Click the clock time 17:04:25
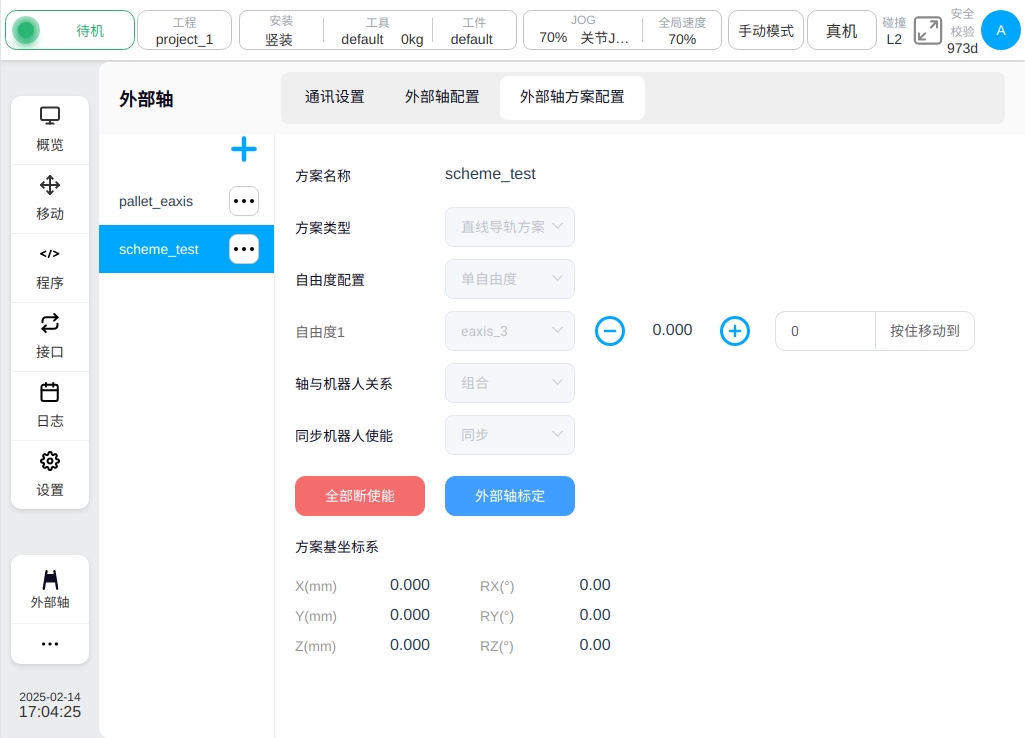The image size is (1025, 738). click(x=50, y=712)
